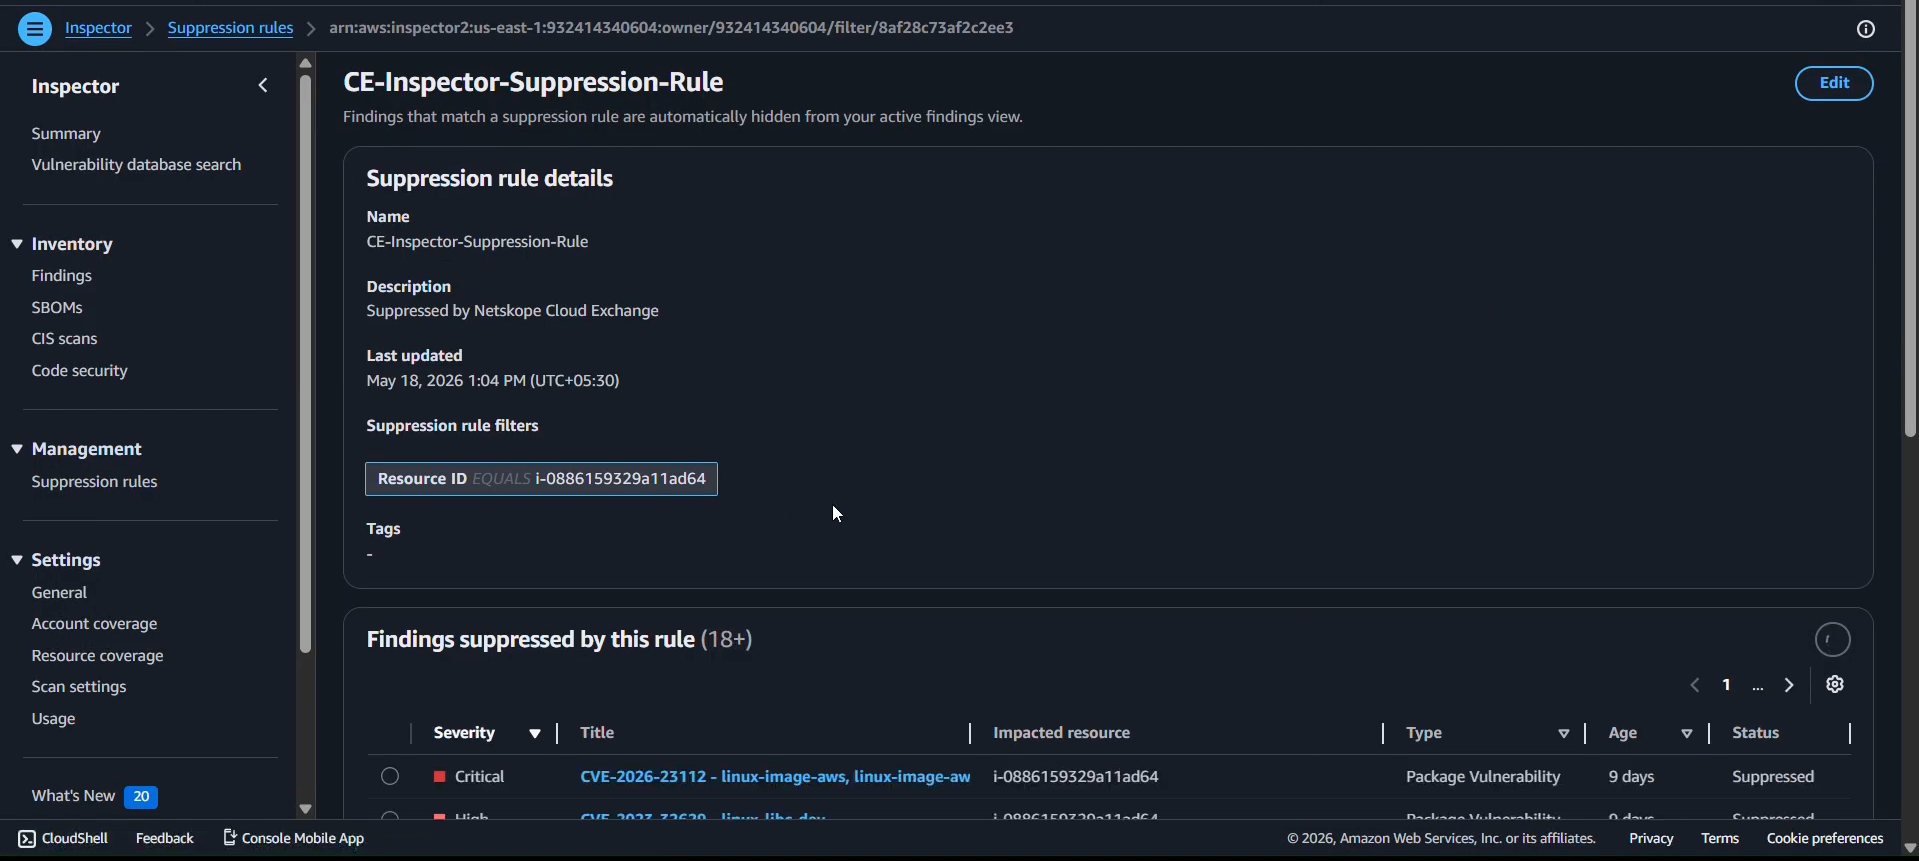This screenshot has height=861, width=1919.
Task: Go to Suppression rules breadcrumb
Action: [x=230, y=28]
